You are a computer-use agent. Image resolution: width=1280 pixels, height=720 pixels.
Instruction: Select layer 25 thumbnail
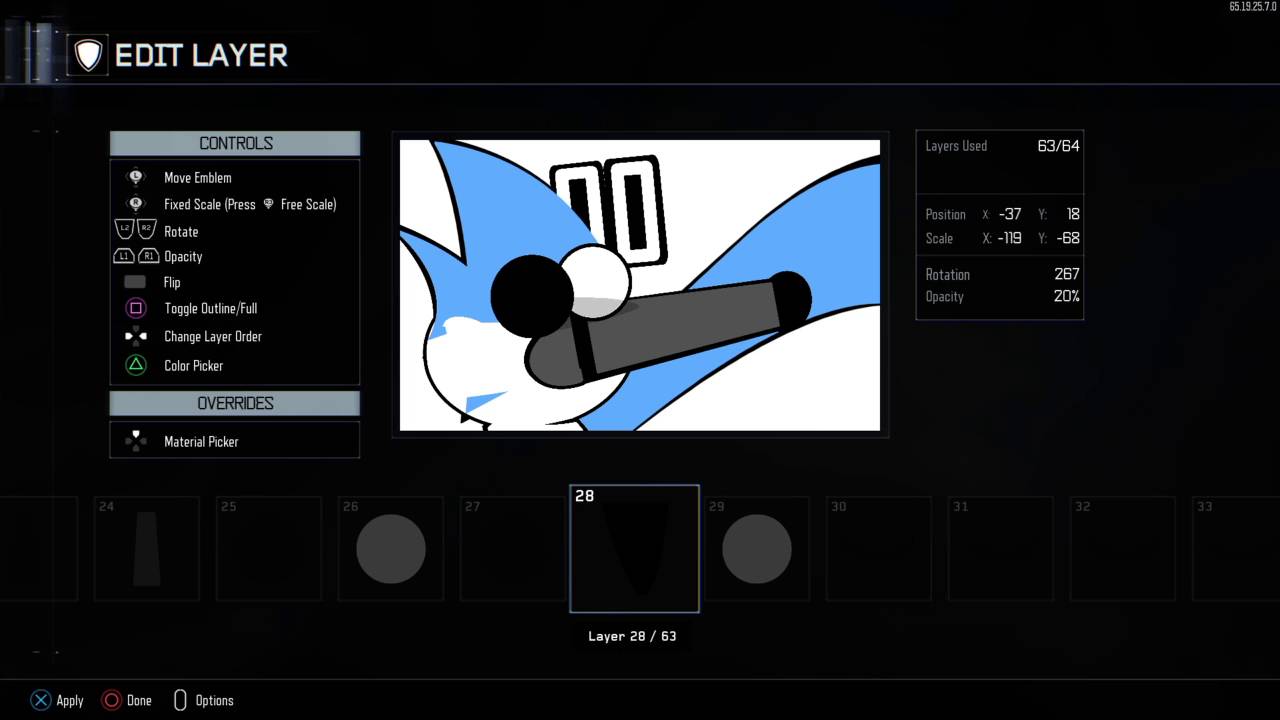tap(269, 548)
